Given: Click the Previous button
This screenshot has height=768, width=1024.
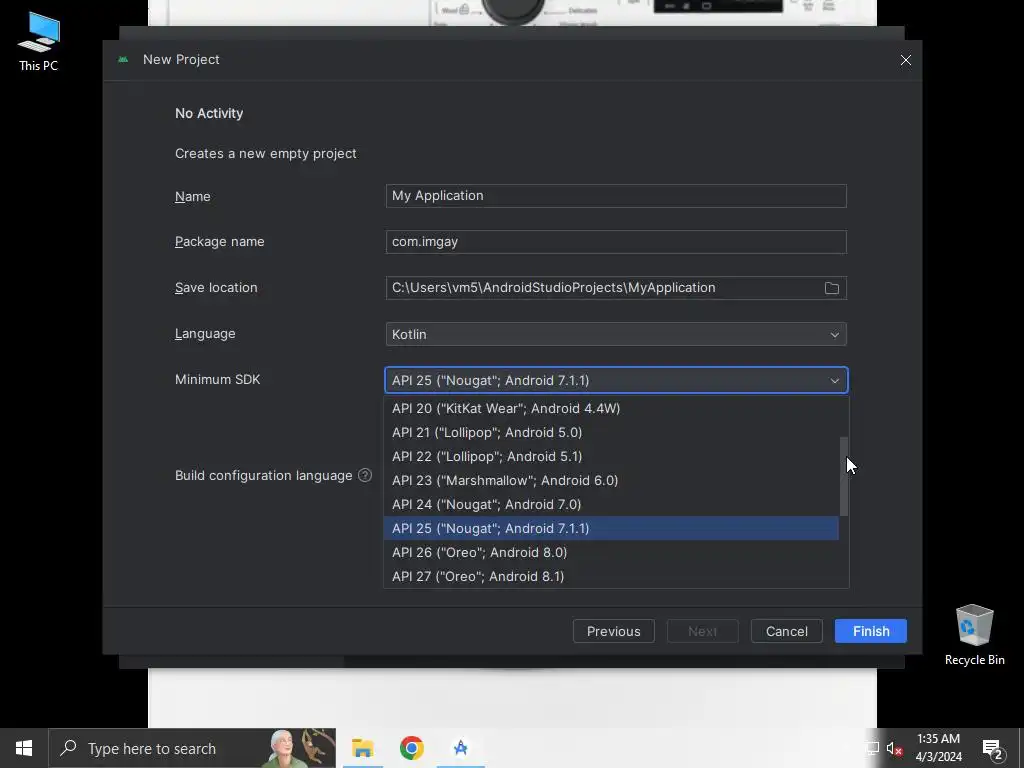Looking at the screenshot, I should click(x=613, y=632).
